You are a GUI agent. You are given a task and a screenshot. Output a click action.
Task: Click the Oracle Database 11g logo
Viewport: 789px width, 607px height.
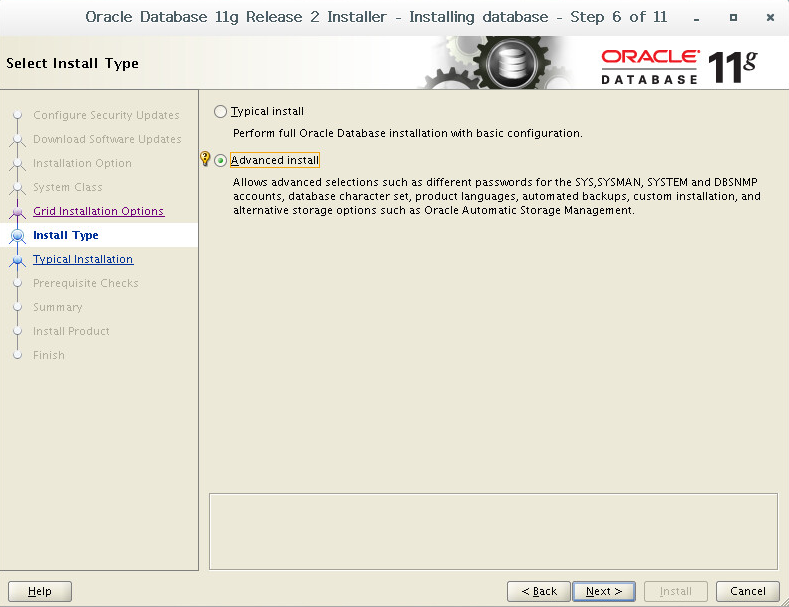pyautogui.click(x=679, y=66)
